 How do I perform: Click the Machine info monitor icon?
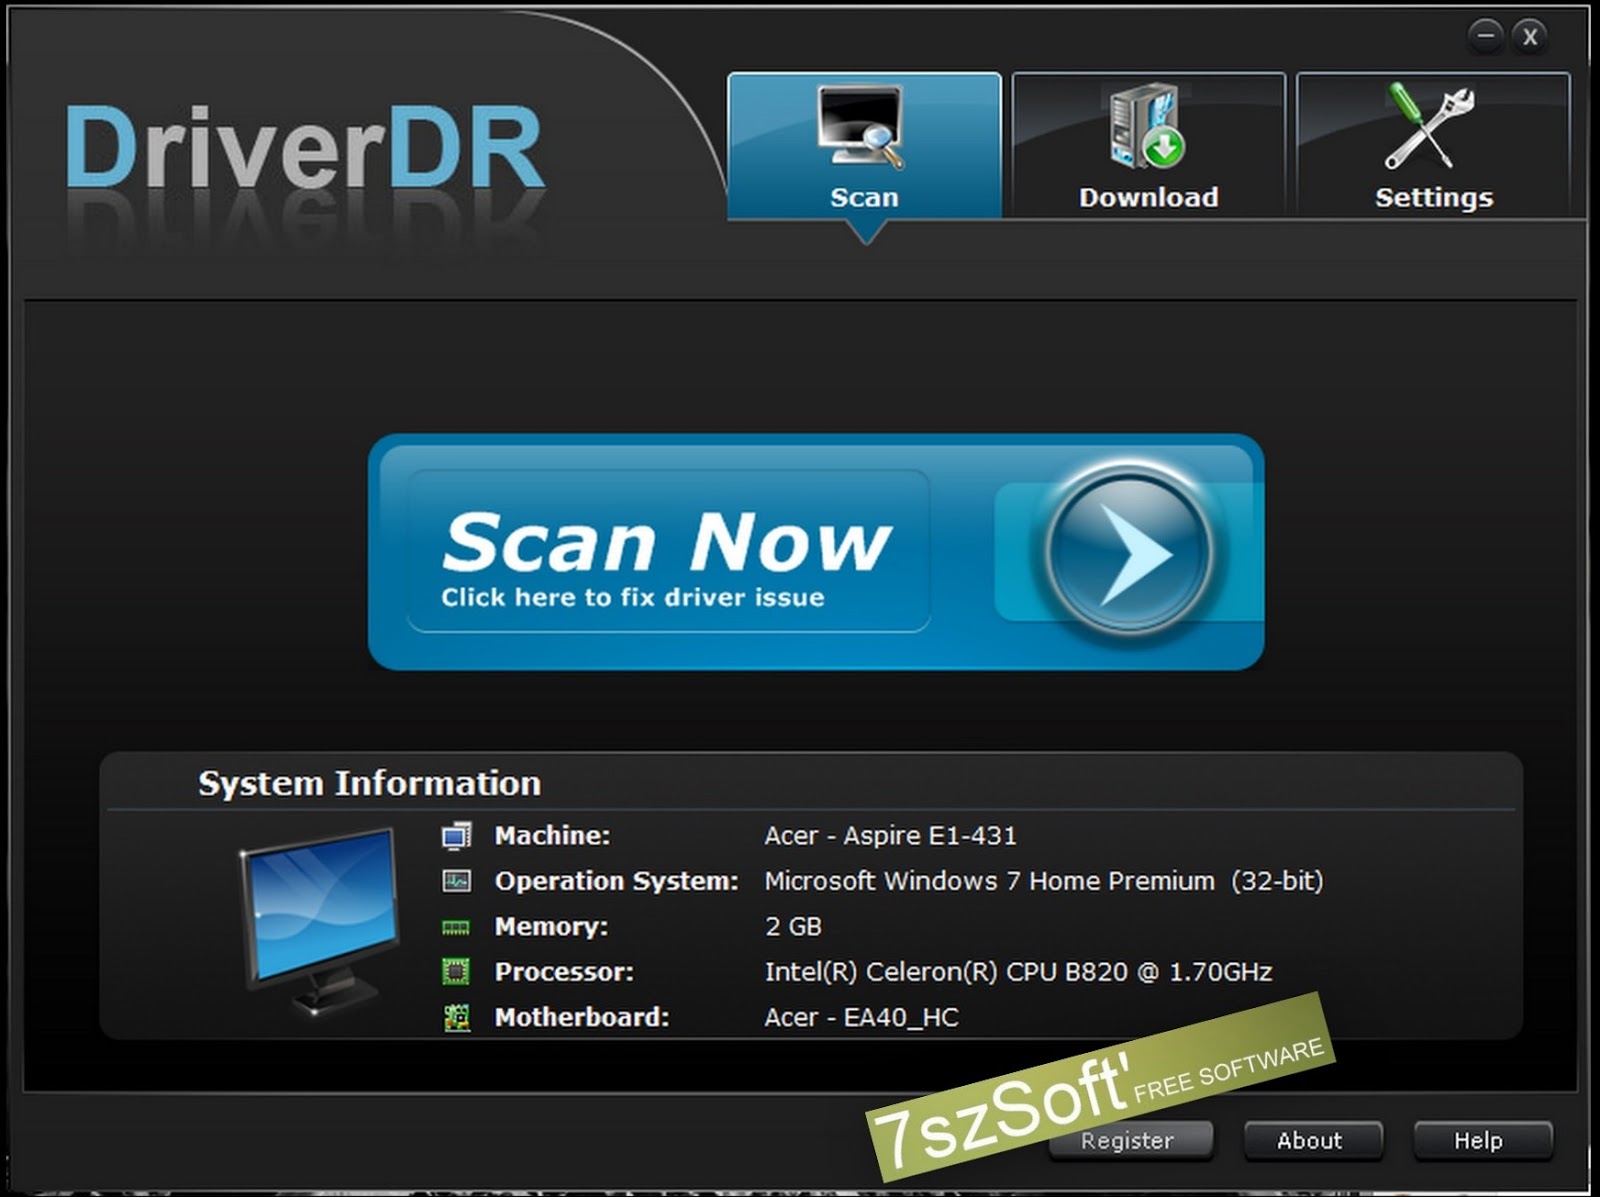[x=457, y=835]
